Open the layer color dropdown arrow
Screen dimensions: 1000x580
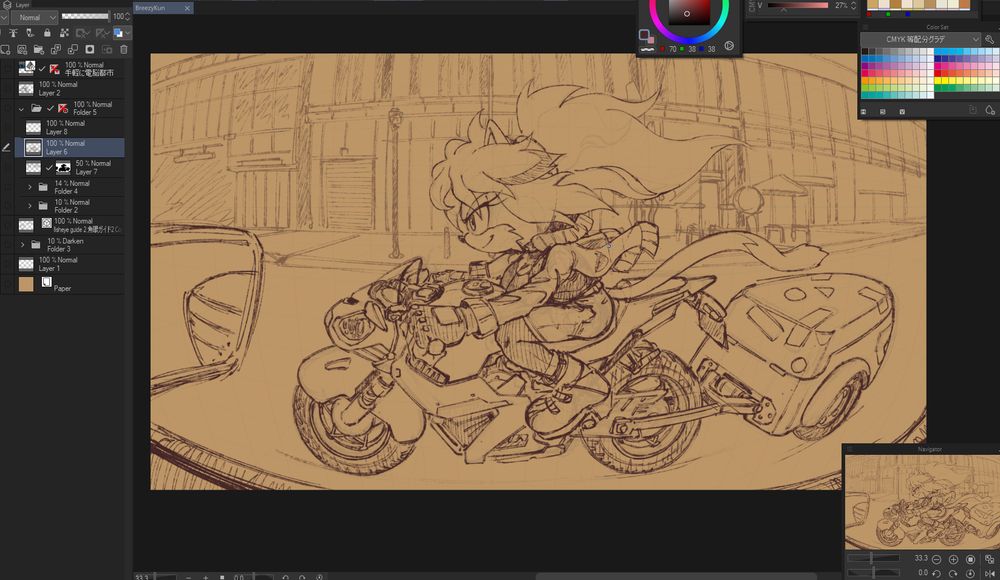click(x=128, y=33)
